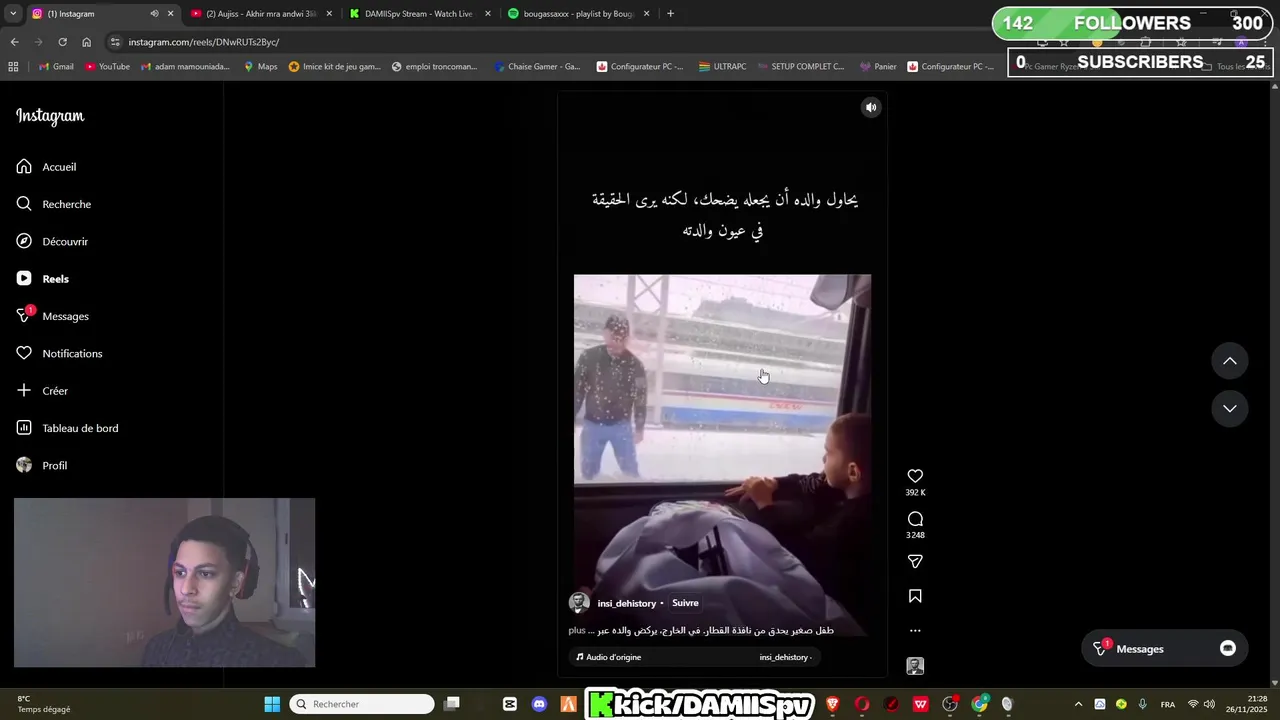Open FRA keyboard language switcher
The height and width of the screenshot is (720, 1280).
point(1167,704)
